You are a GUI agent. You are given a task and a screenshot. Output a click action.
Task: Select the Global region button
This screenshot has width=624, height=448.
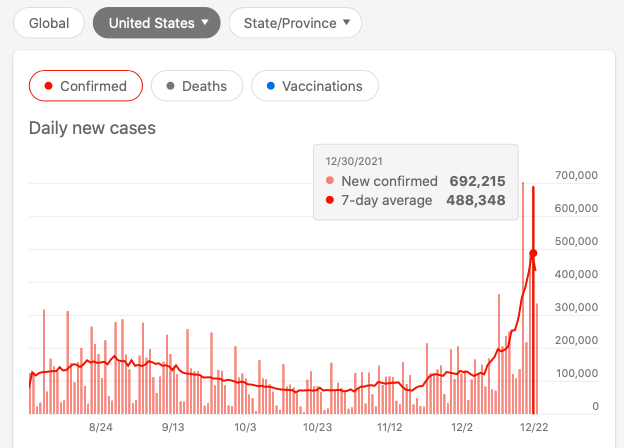(x=49, y=22)
